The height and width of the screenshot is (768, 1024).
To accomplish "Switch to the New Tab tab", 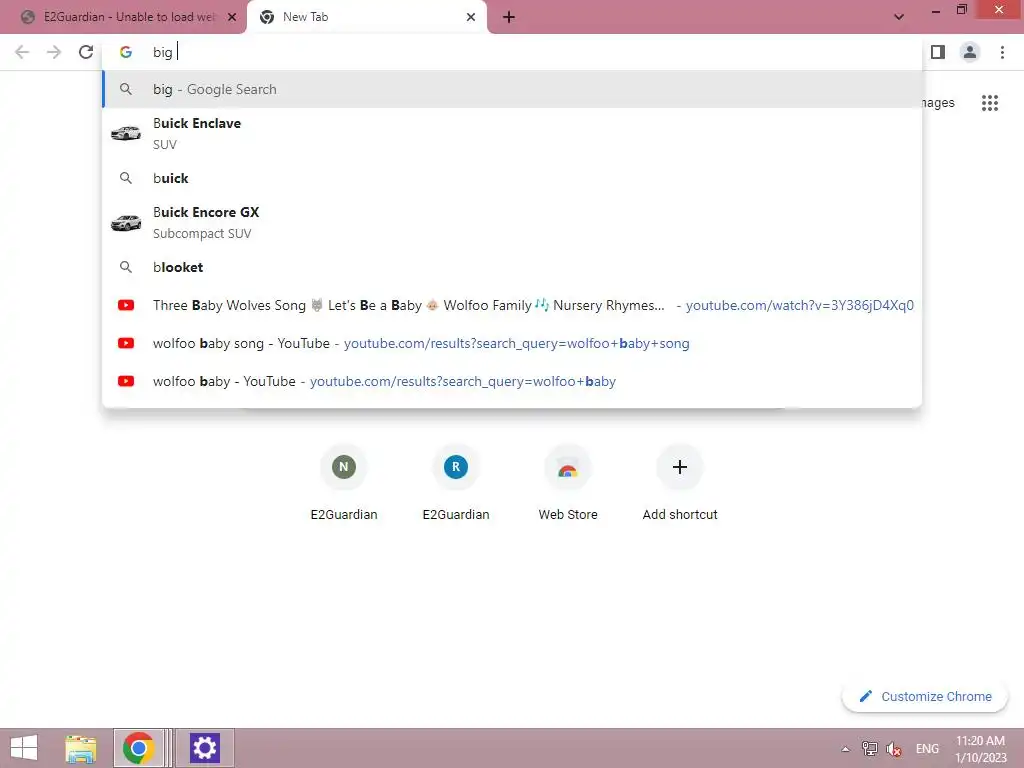I will coord(366,17).
